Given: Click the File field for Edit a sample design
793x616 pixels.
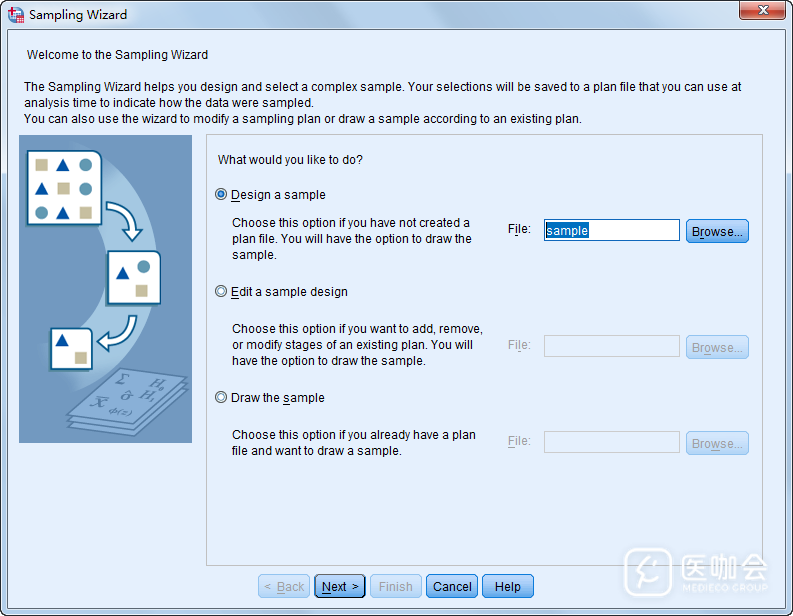Looking at the screenshot, I should point(611,347).
